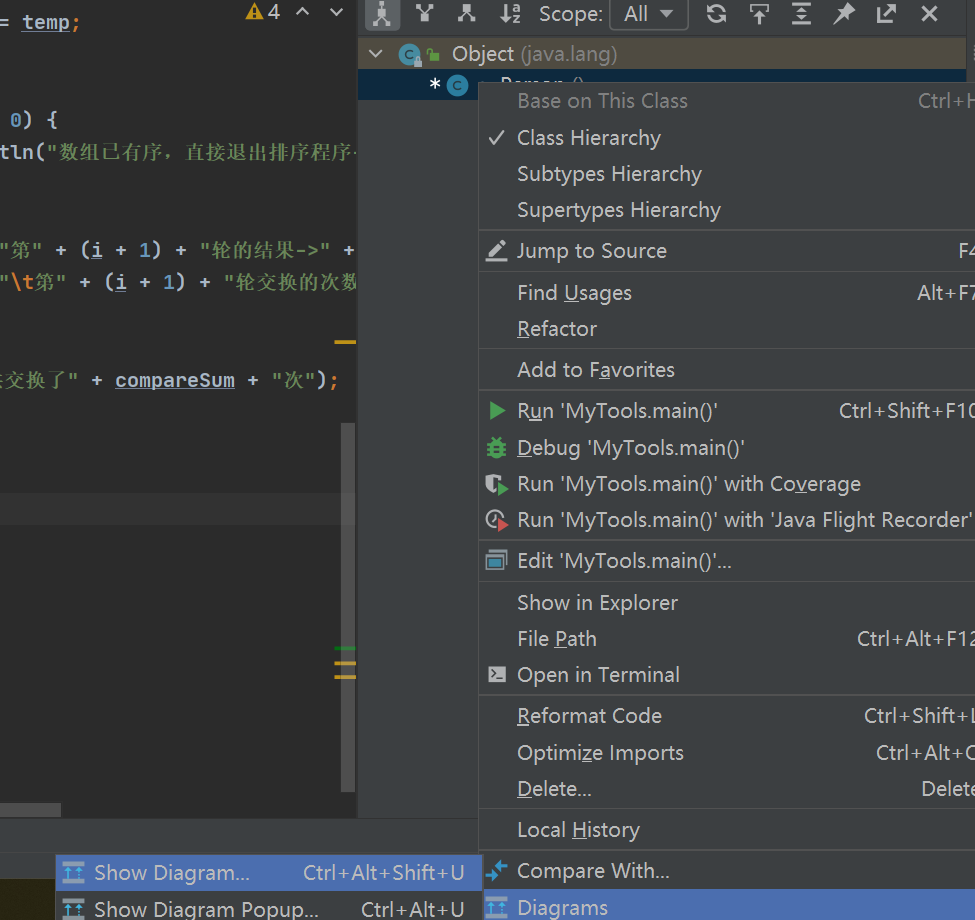Collapse the Object (java.lang) tree node

[376, 54]
